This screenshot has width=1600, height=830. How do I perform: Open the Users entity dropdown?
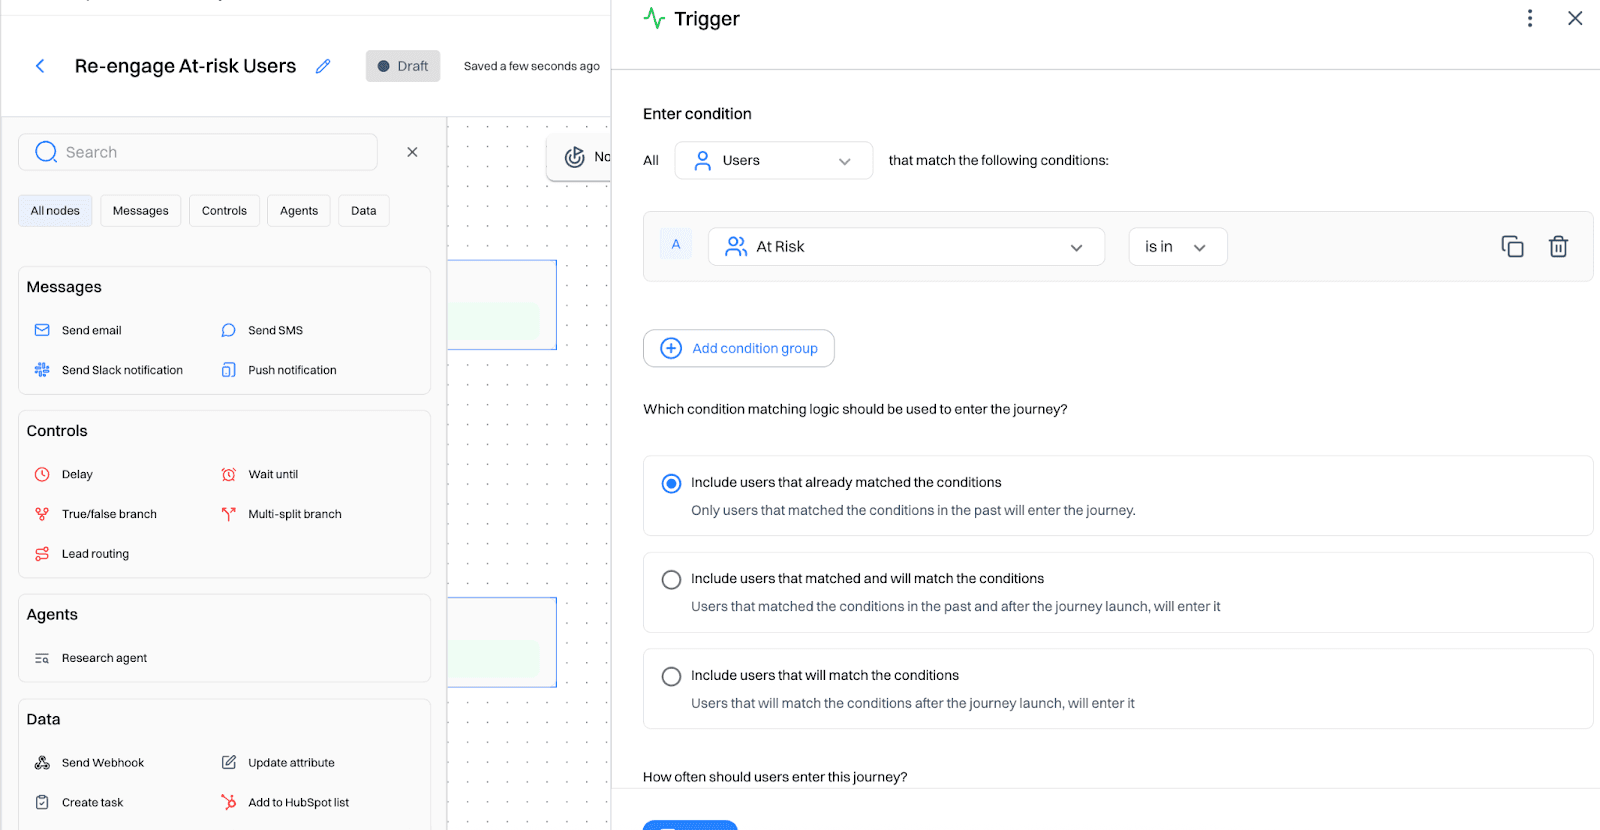(773, 160)
